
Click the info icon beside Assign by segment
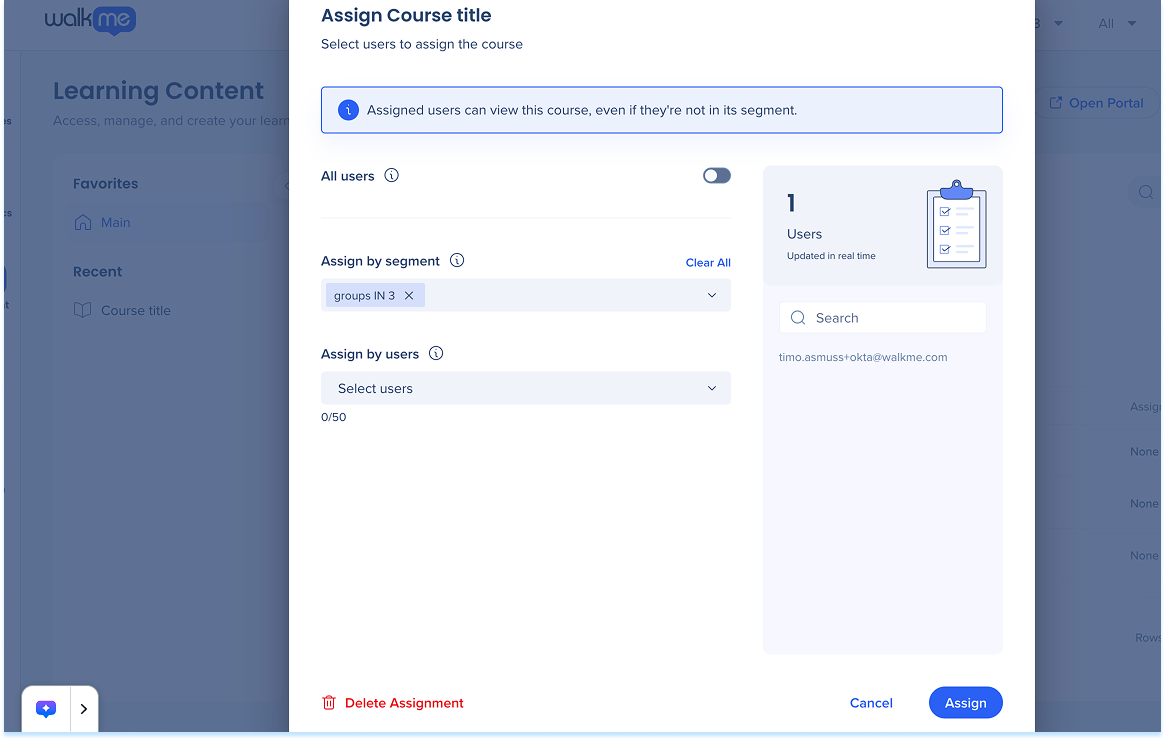(x=457, y=261)
